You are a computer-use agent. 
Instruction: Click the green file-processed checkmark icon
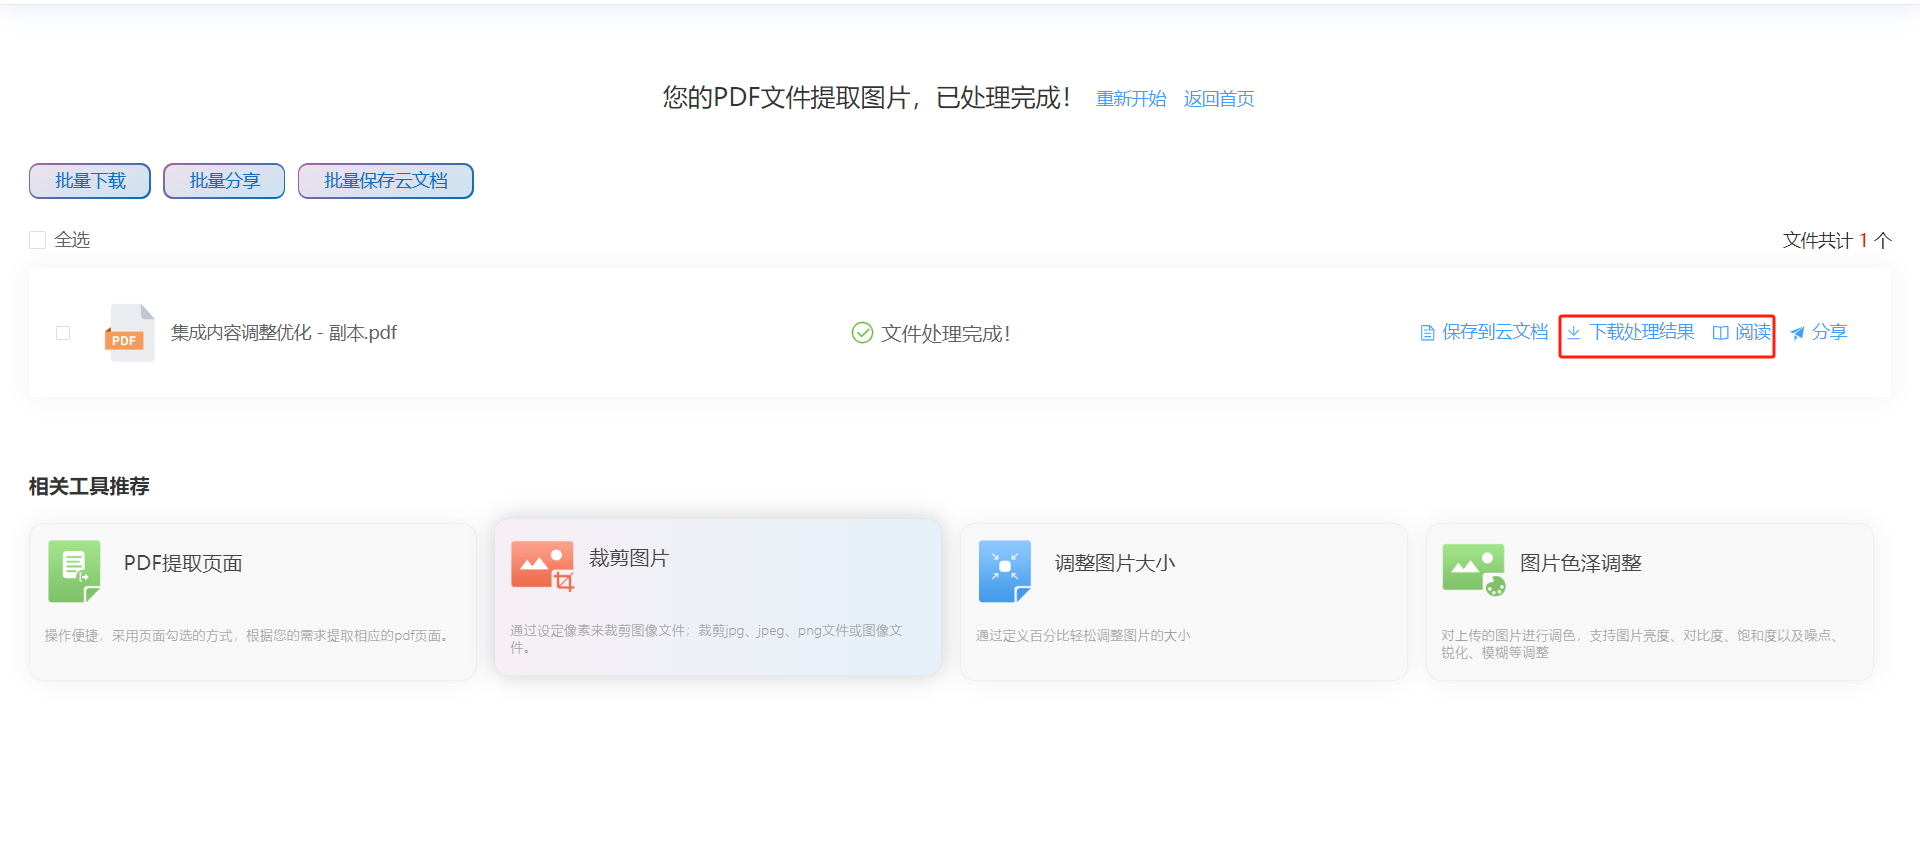click(862, 333)
